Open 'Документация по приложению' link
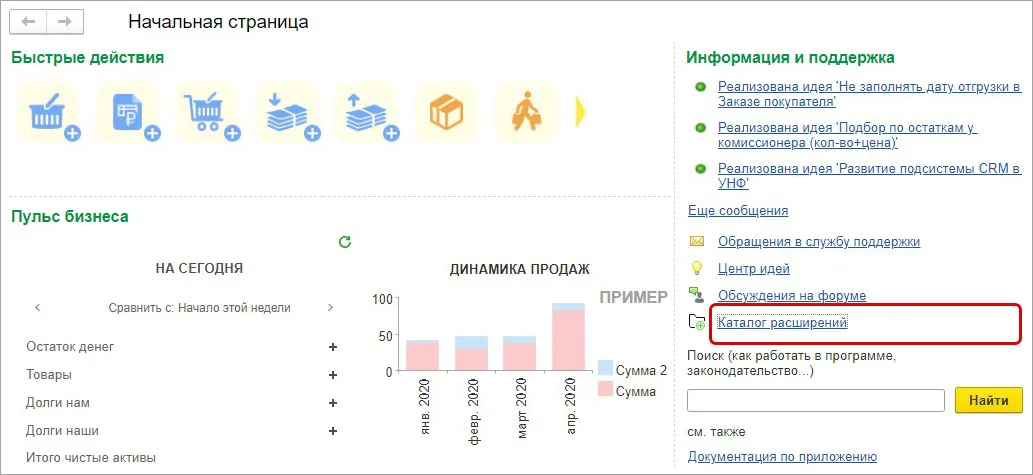This screenshot has height=475, width=1033. pyautogui.click(x=782, y=457)
